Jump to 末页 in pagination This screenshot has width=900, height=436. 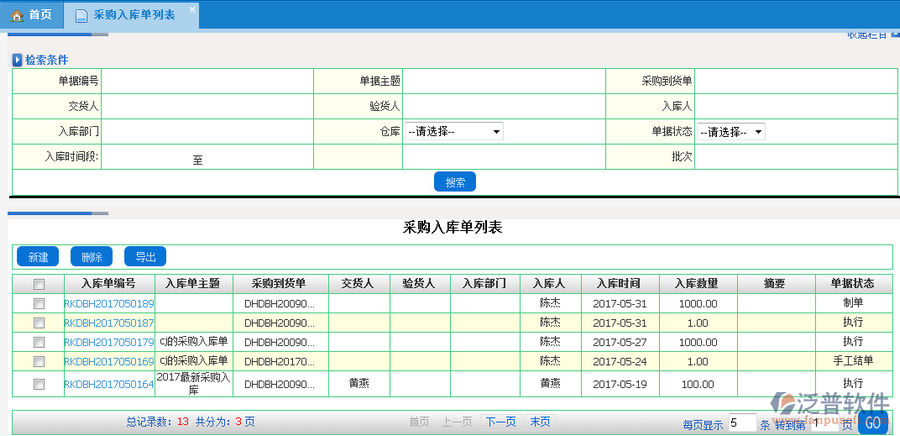[539, 422]
